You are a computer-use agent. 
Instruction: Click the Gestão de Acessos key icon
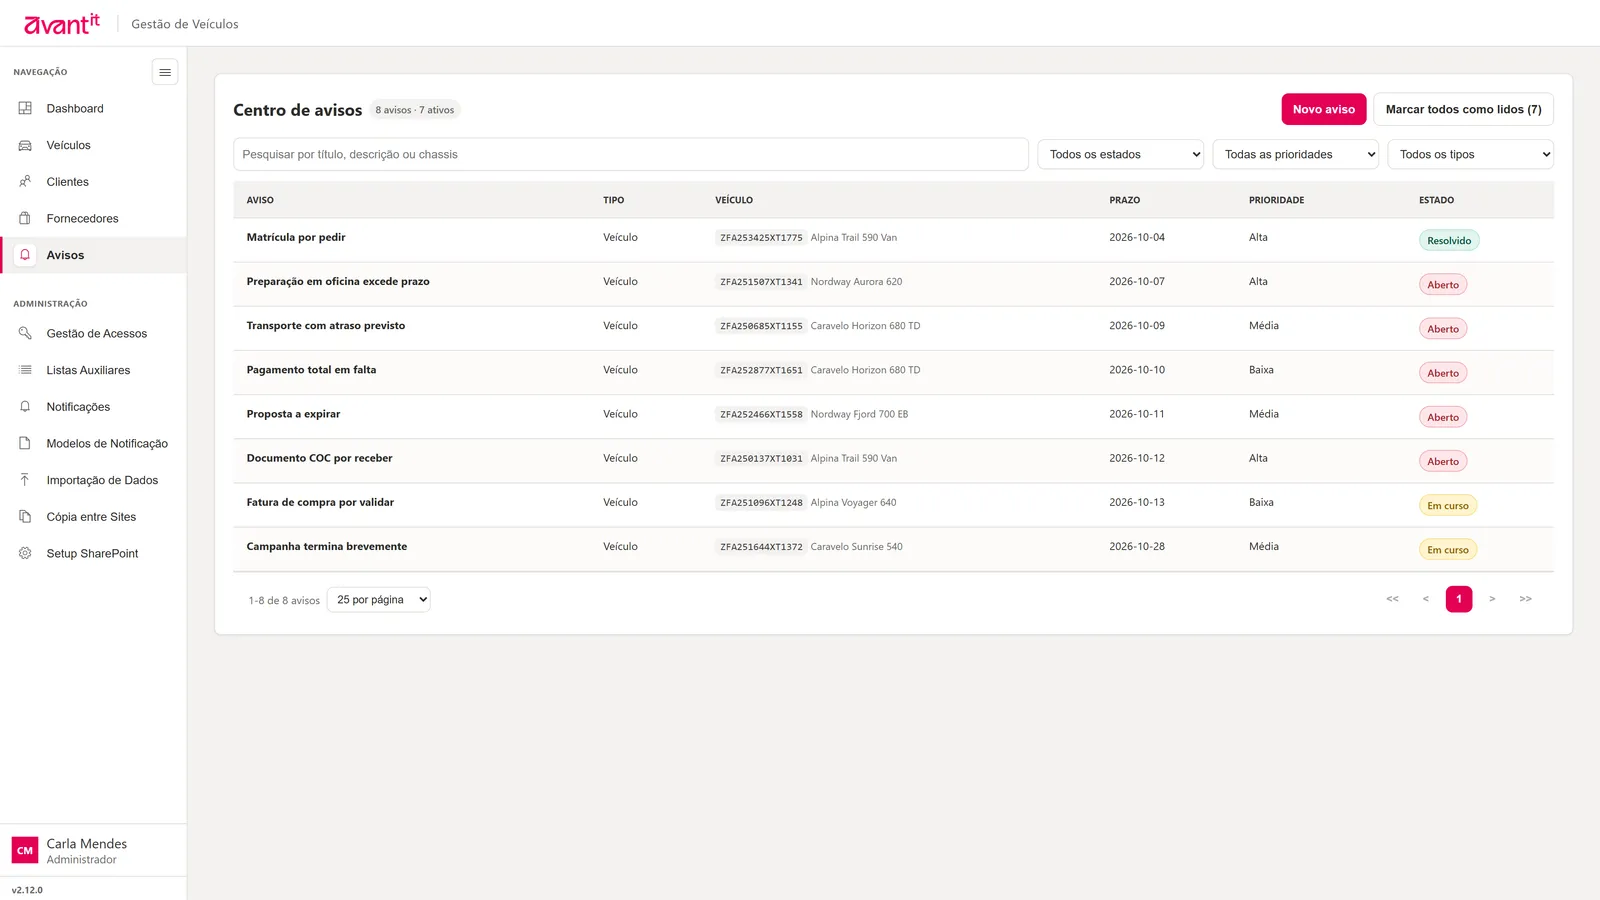coord(25,333)
